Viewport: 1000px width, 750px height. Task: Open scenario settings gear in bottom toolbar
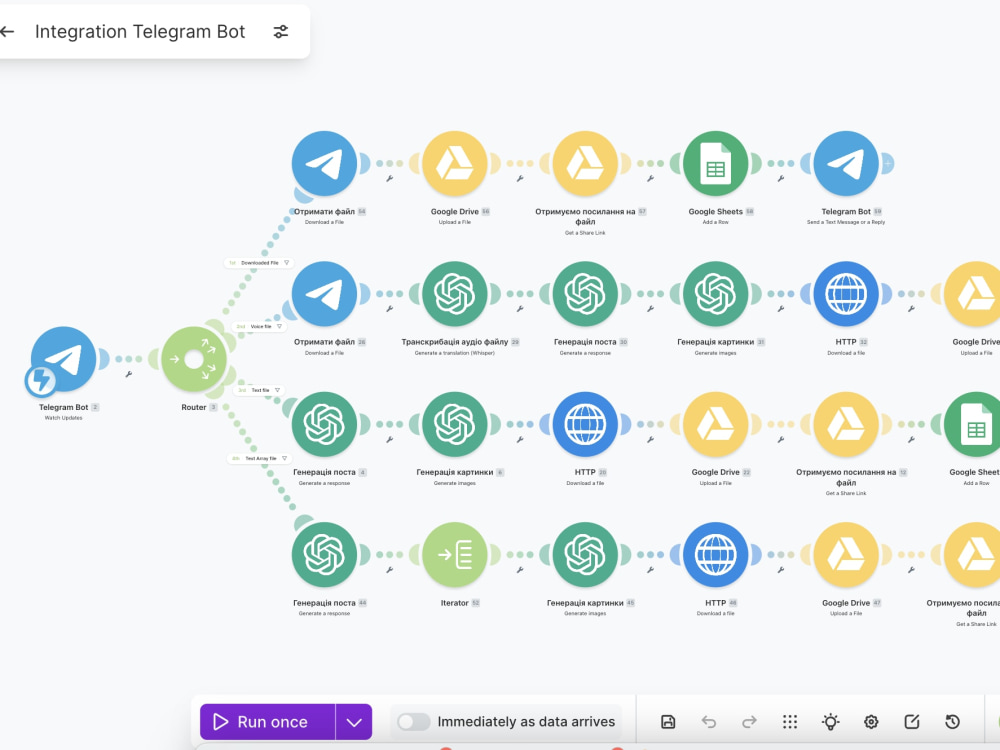click(871, 722)
